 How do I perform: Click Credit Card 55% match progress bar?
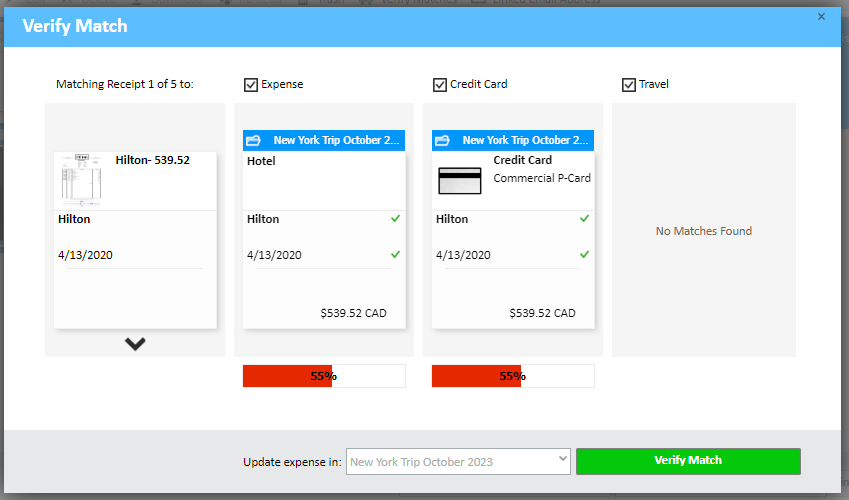pyautogui.click(x=513, y=376)
